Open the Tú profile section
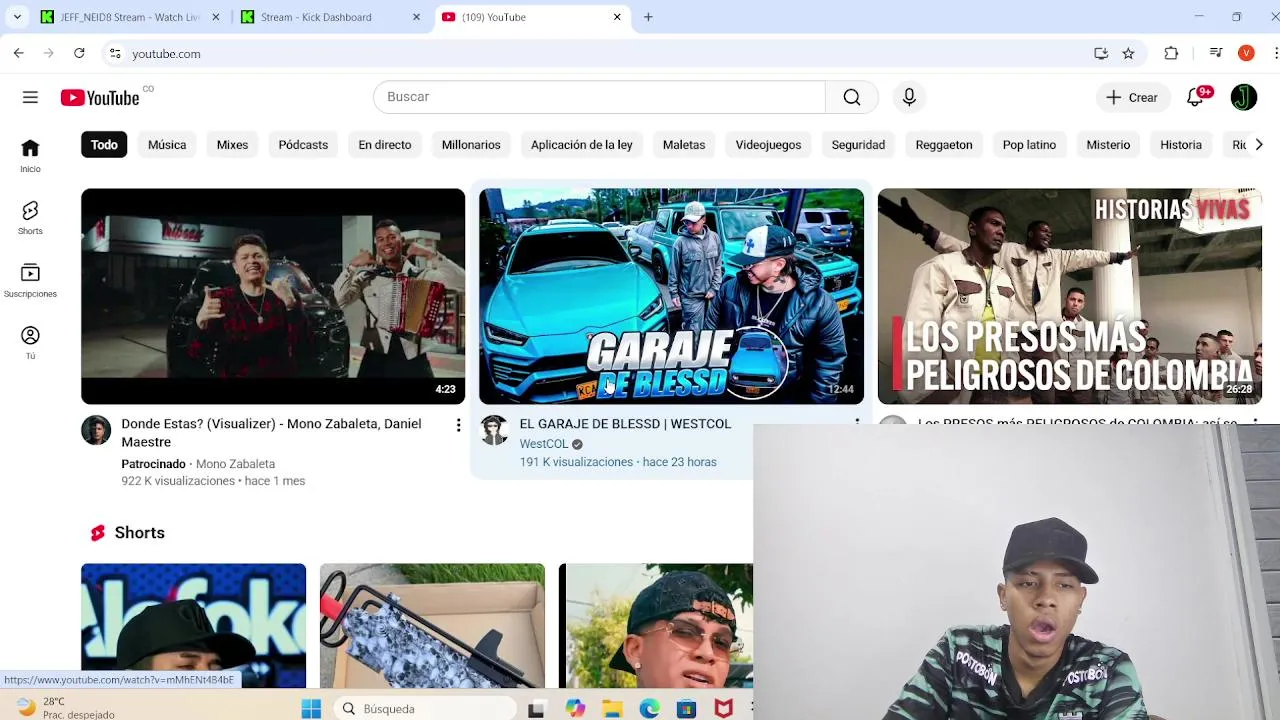The image size is (1280, 720). point(30,343)
